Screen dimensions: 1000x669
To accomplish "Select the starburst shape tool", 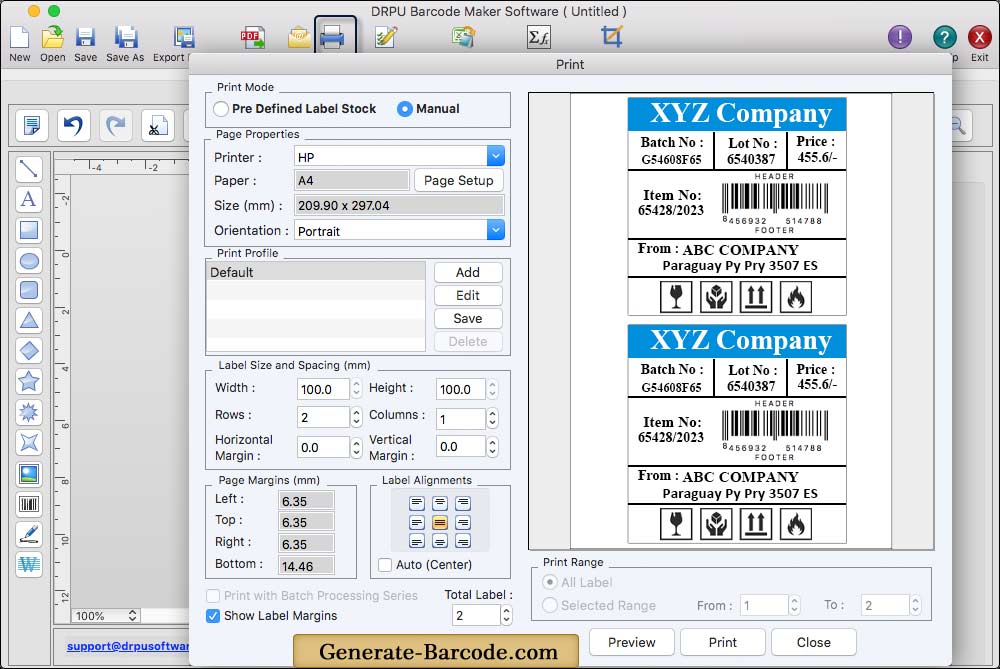I will (29, 412).
